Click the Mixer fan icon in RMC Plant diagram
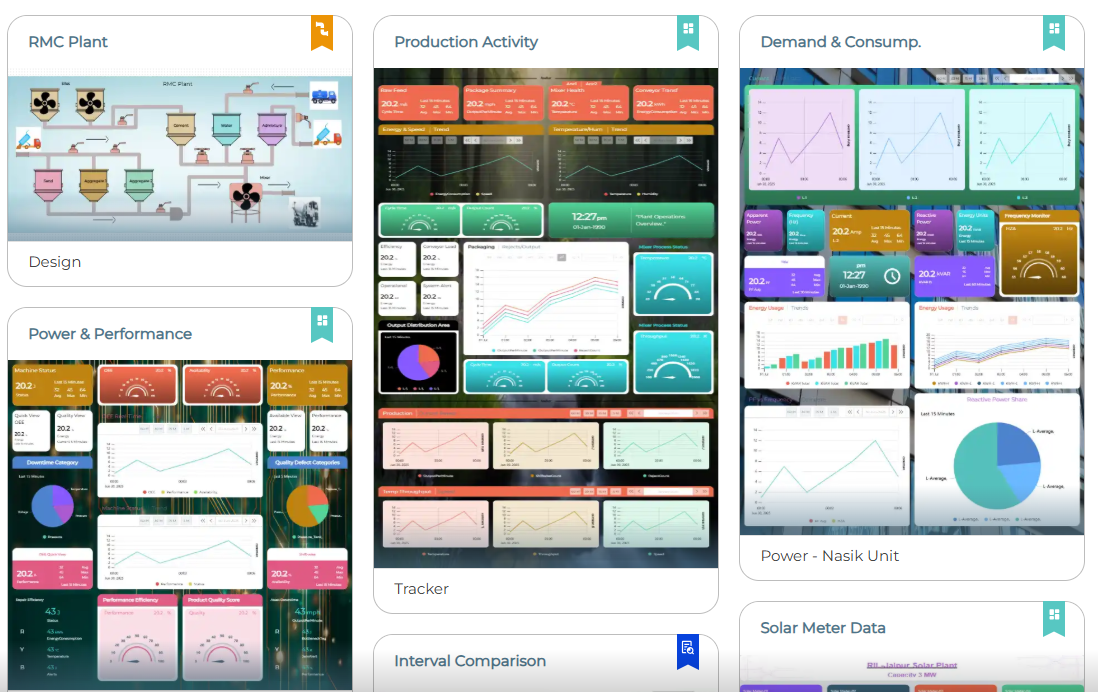Image resolution: width=1098 pixels, height=692 pixels. pos(243,198)
